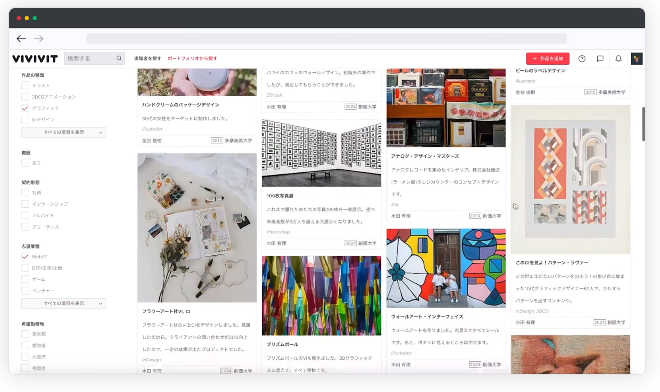Image resolution: width=660 pixels, height=392 pixels.
Task: Check the イラスト checkbox
Action: (25, 85)
